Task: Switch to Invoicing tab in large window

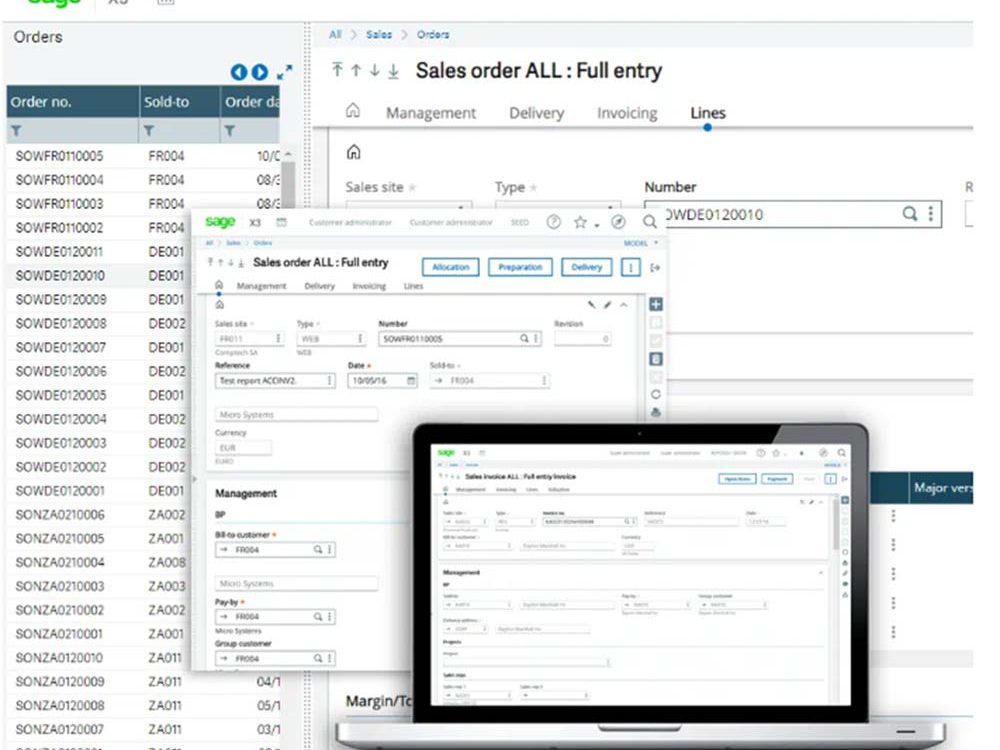Action: tap(627, 113)
